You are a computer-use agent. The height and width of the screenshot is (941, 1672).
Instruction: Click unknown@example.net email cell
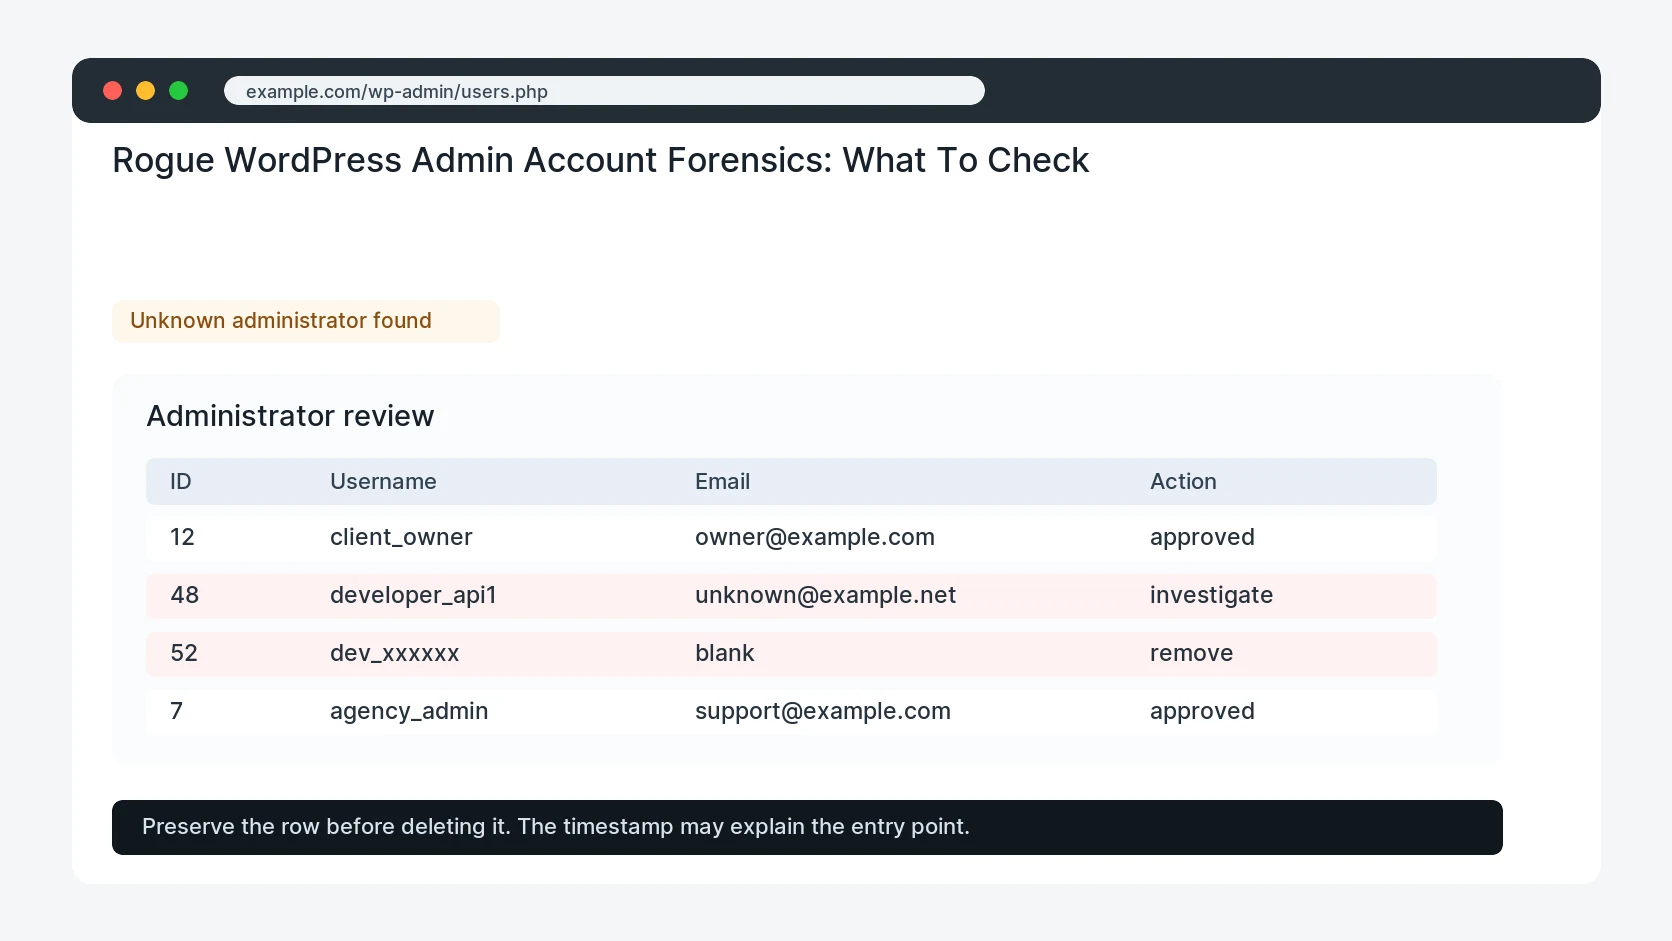825,595
